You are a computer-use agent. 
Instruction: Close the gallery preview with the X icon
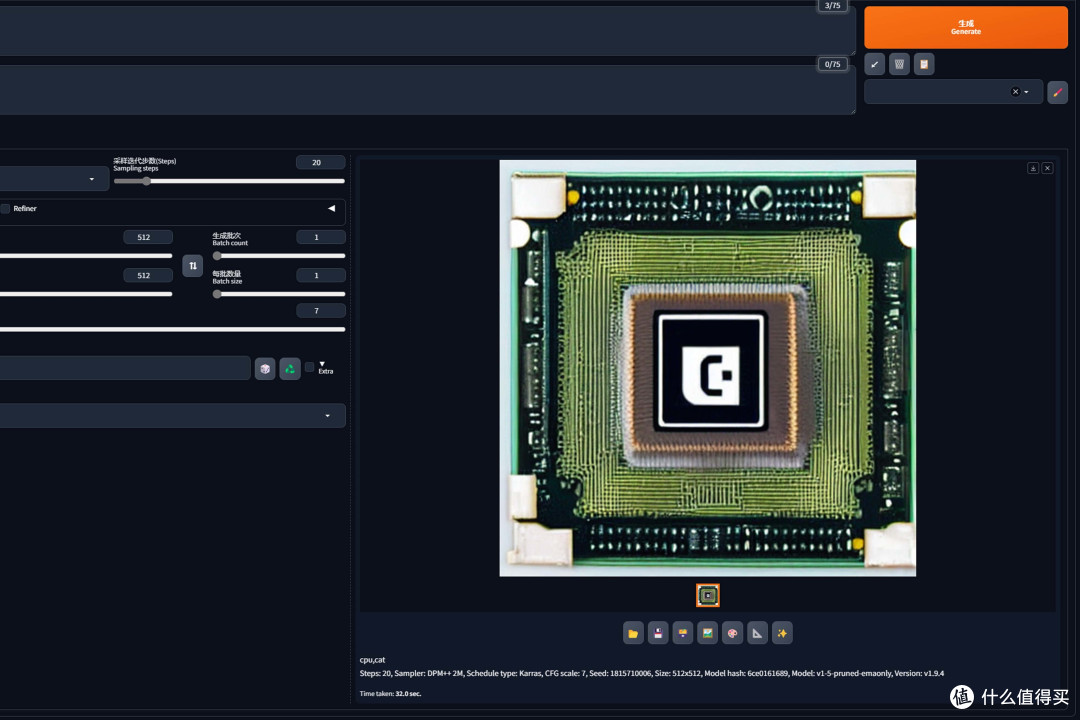[x=1048, y=168]
